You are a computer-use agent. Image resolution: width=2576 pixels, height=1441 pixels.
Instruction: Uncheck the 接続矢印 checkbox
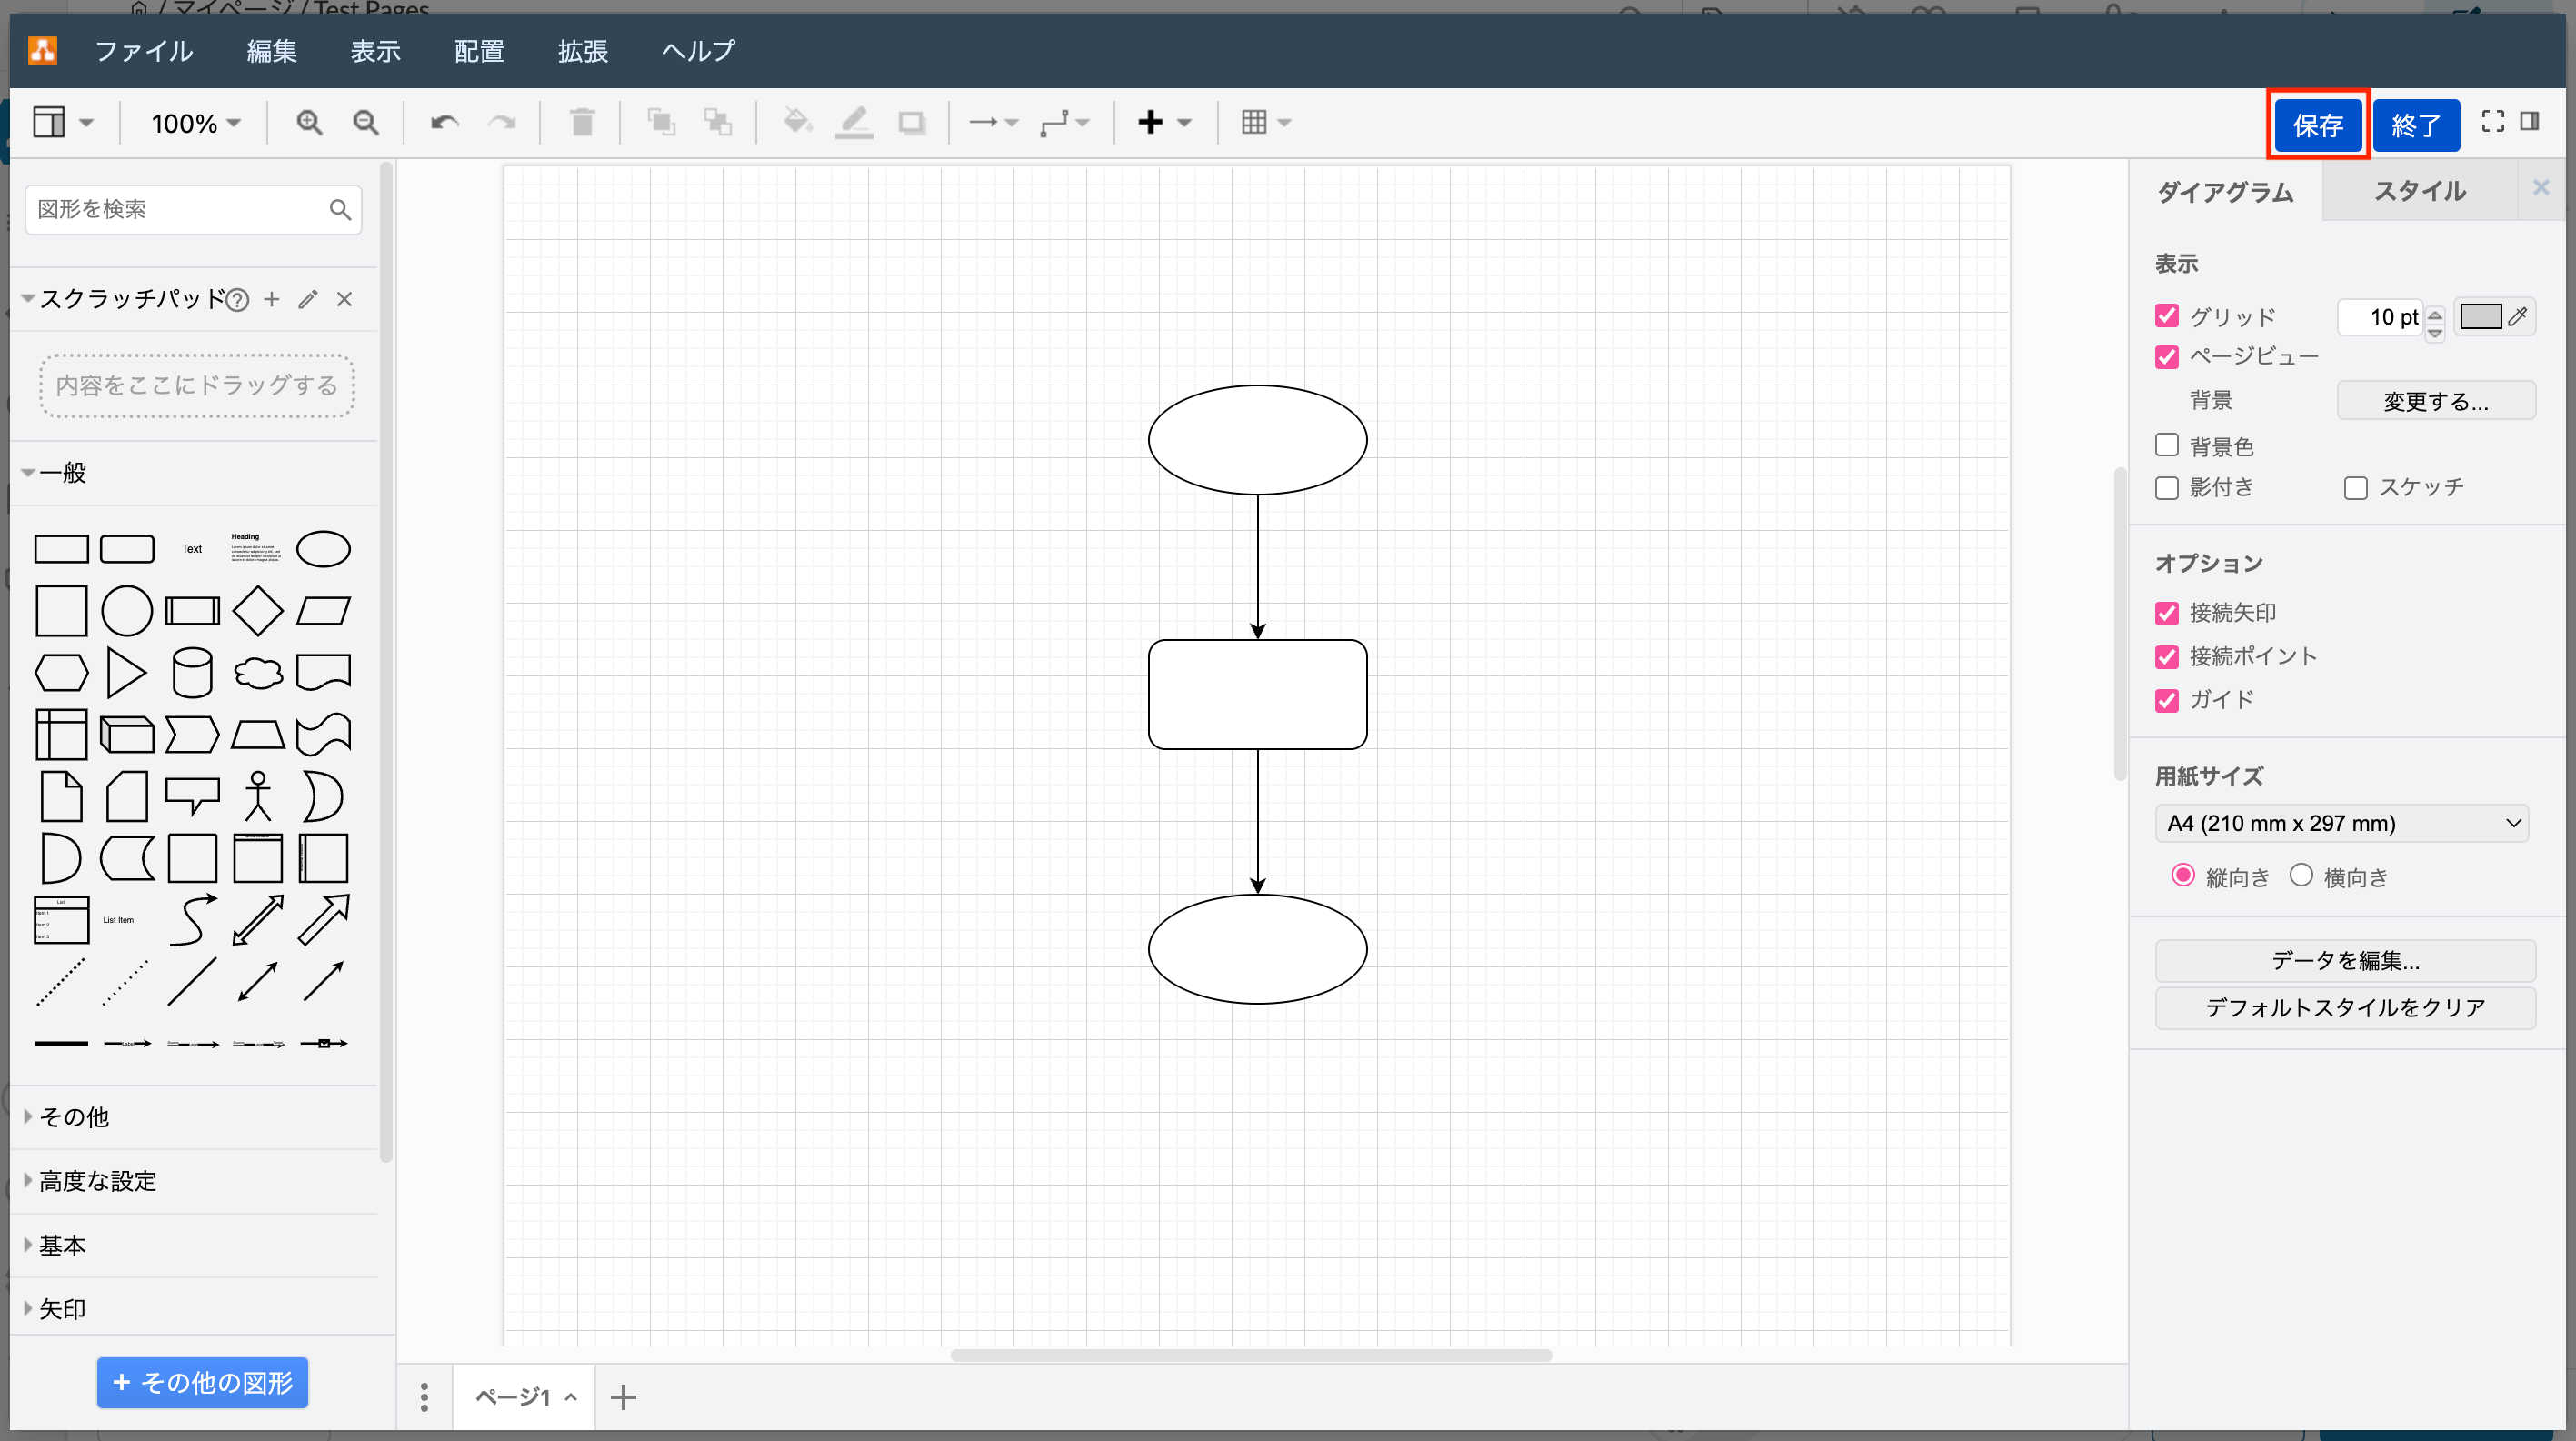[2167, 612]
